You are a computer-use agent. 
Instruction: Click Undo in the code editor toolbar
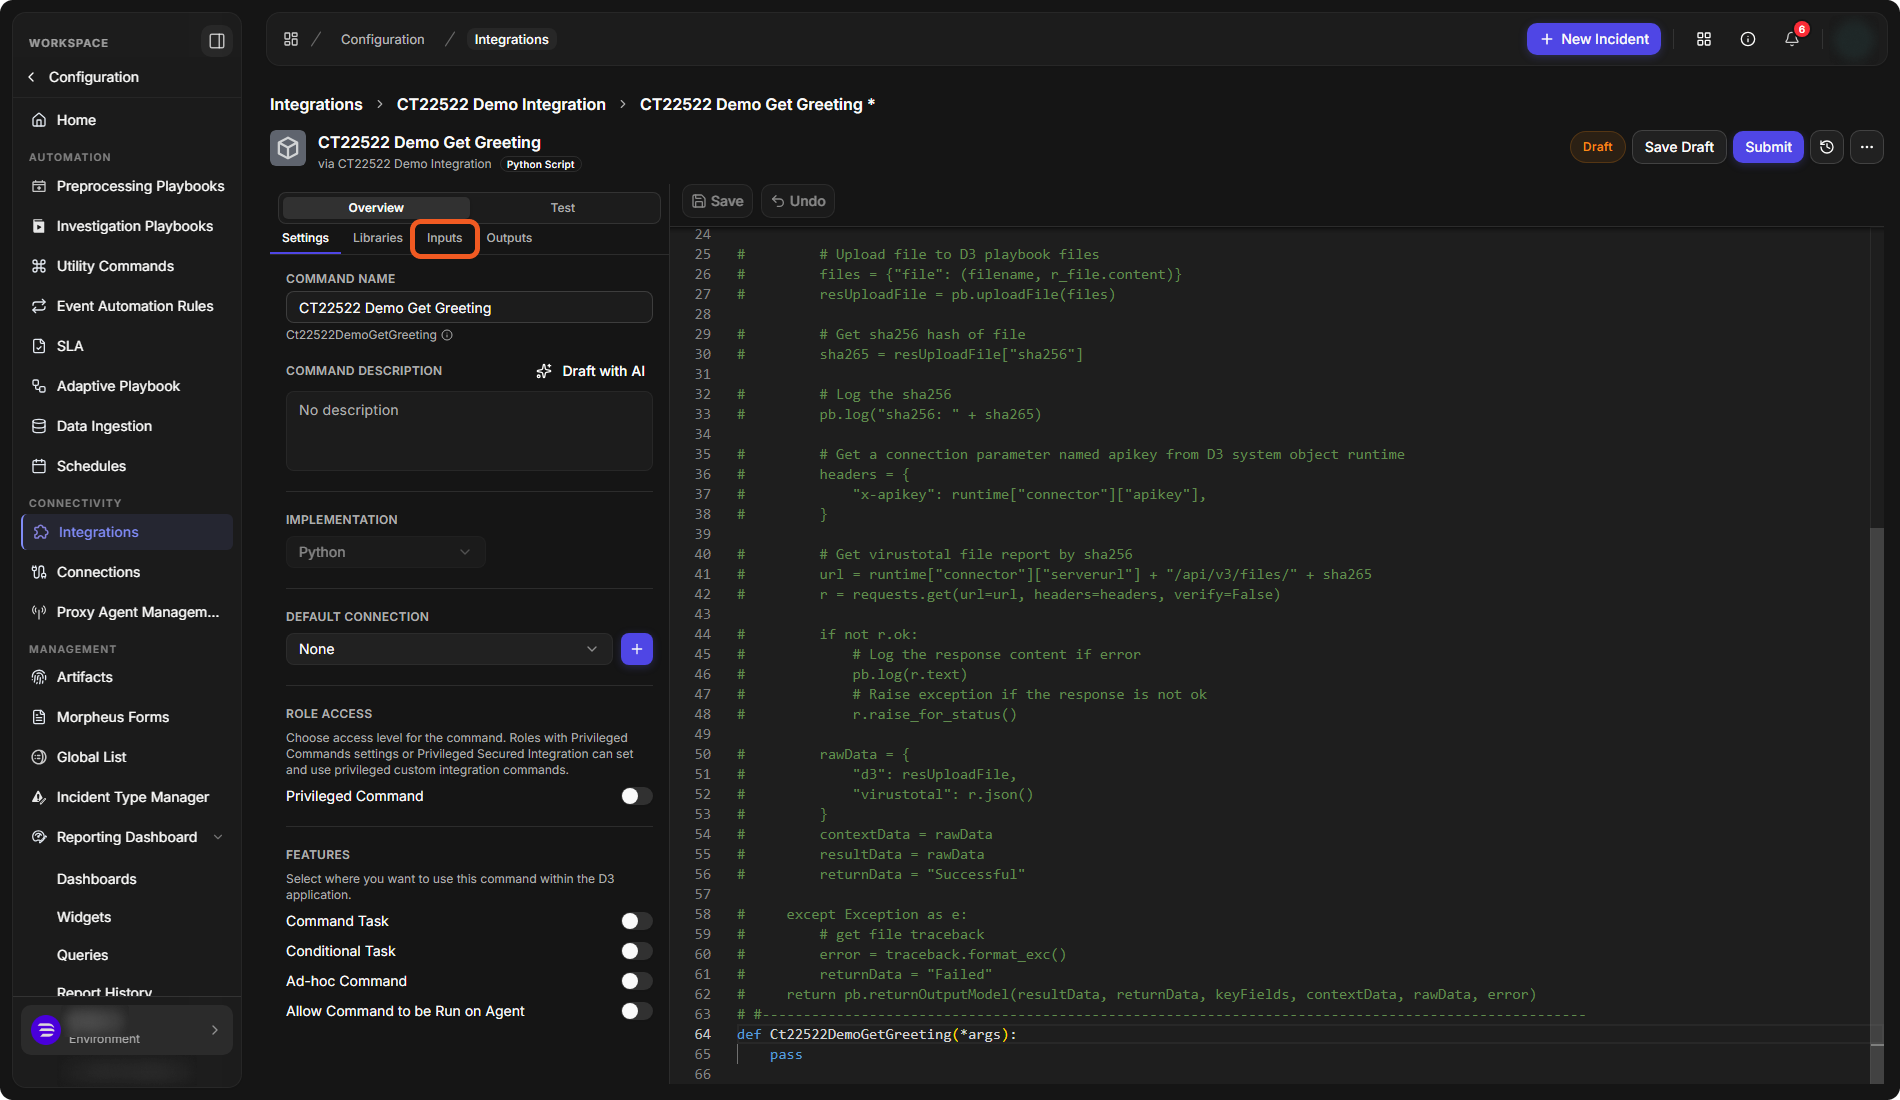coord(798,201)
